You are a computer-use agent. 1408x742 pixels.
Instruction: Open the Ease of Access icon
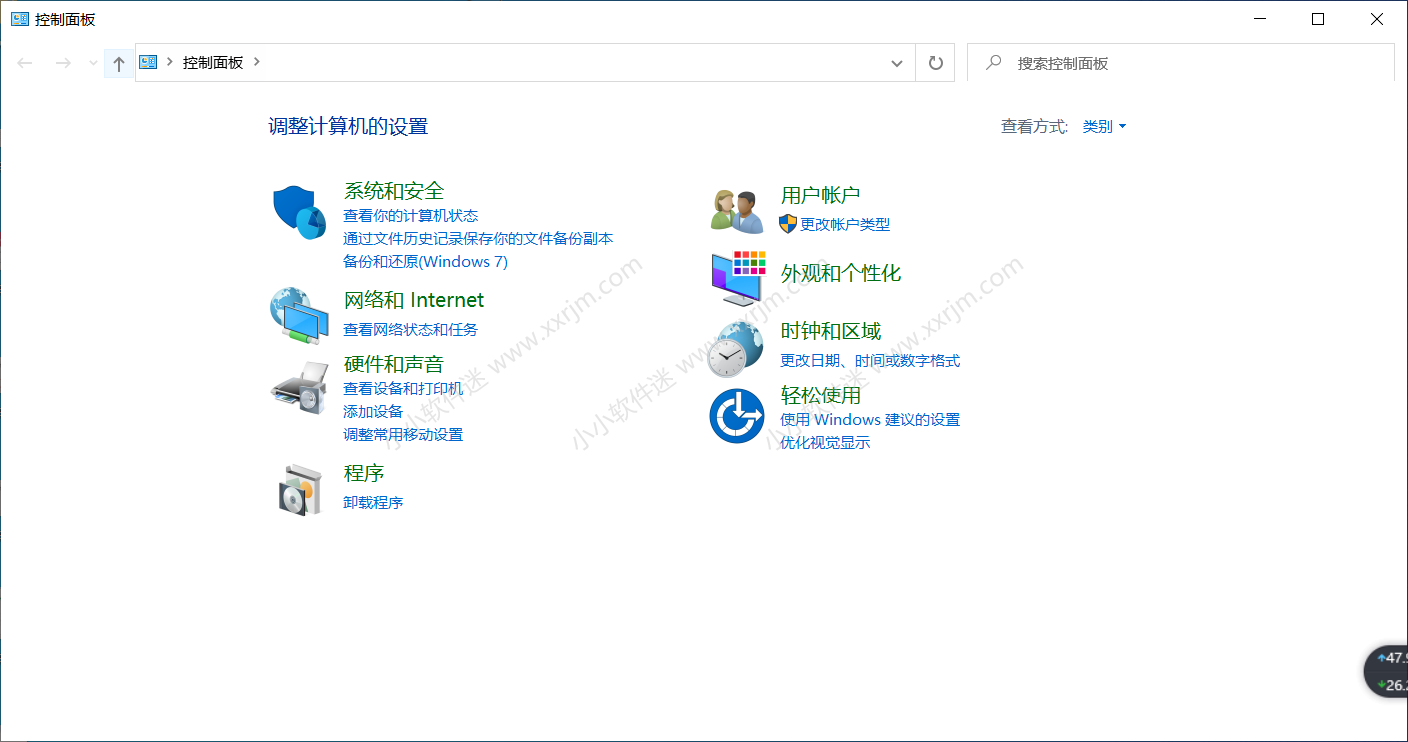pyautogui.click(x=737, y=416)
